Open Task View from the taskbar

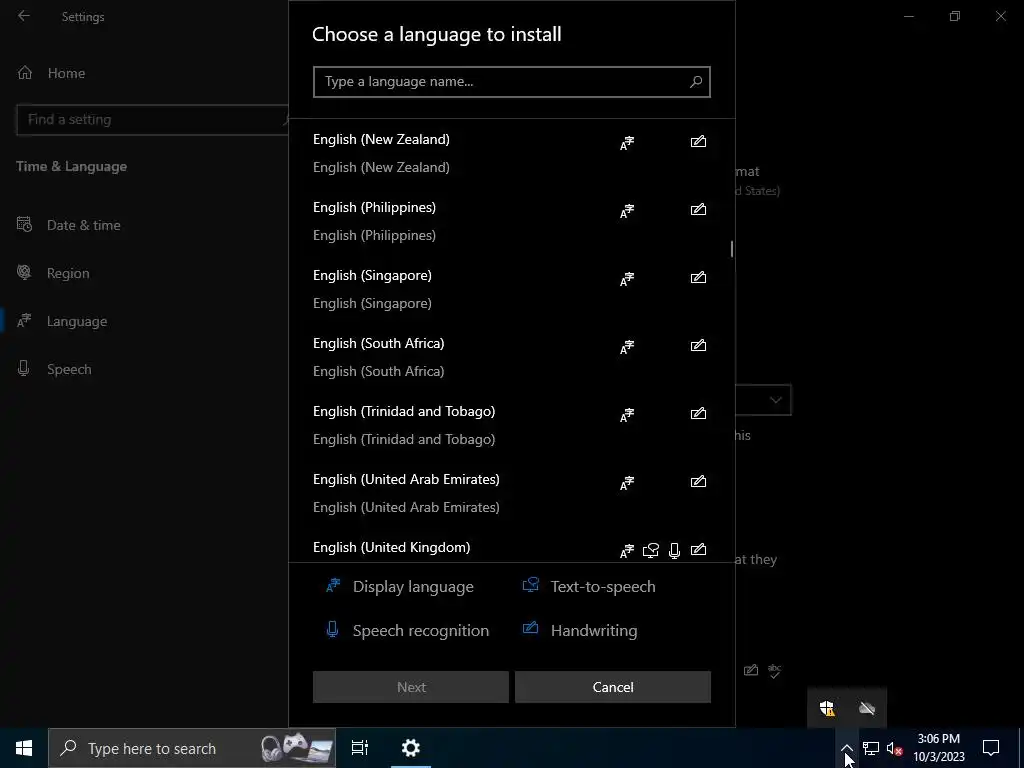(x=360, y=748)
